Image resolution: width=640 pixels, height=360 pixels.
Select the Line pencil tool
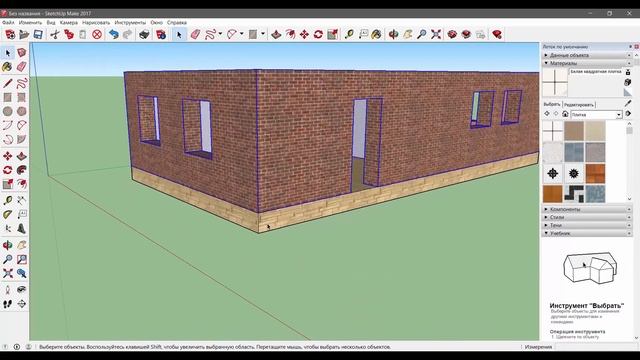tap(7, 84)
